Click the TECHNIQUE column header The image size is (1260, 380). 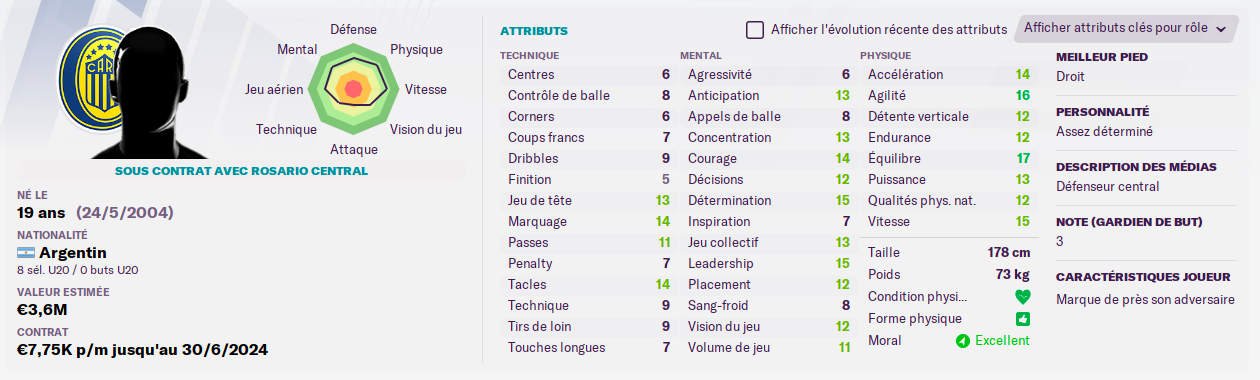[x=530, y=56]
